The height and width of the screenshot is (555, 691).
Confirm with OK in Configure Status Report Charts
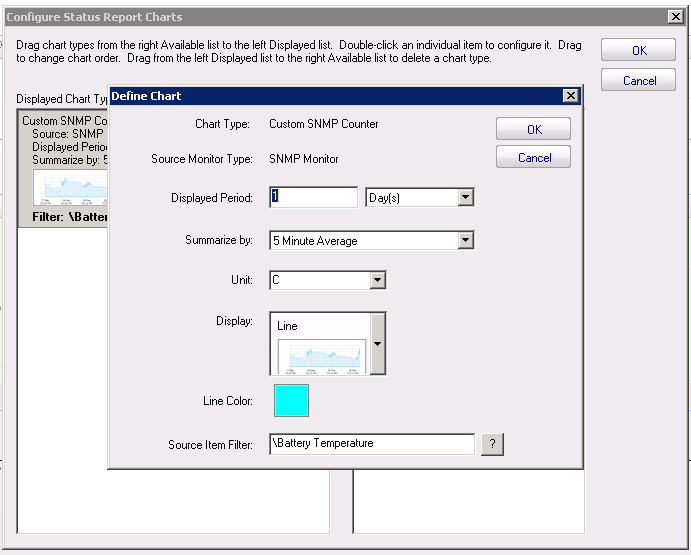(638, 51)
